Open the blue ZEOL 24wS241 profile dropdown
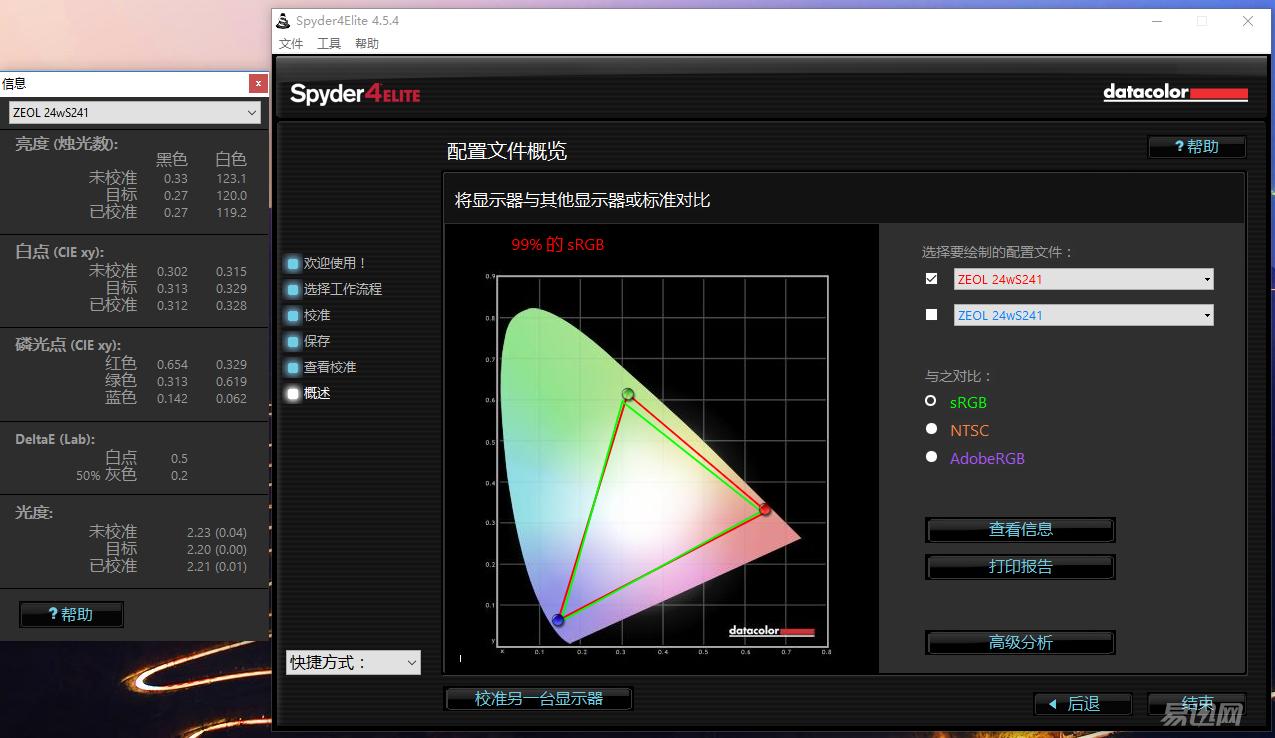This screenshot has width=1275, height=738. tap(1084, 315)
